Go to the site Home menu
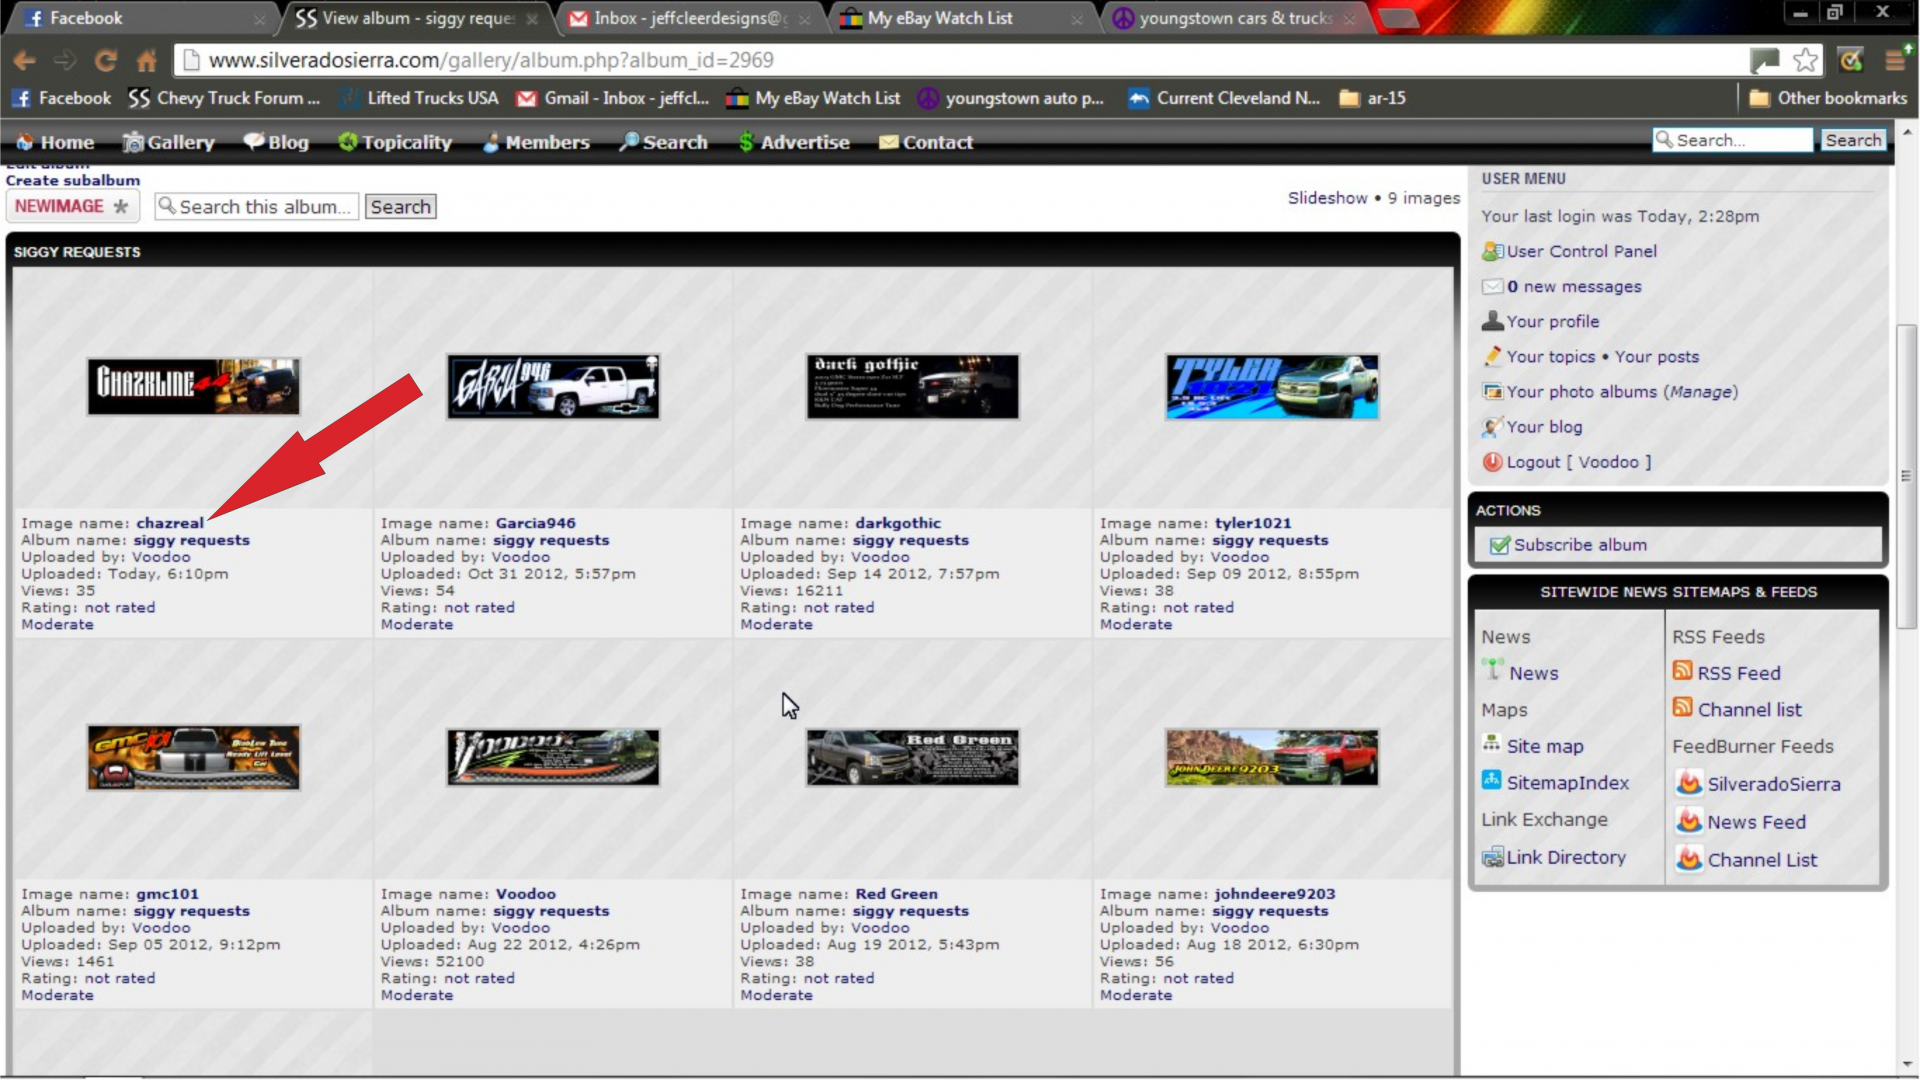Image resolution: width=1920 pixels, height=1080 pixels. 55,142
